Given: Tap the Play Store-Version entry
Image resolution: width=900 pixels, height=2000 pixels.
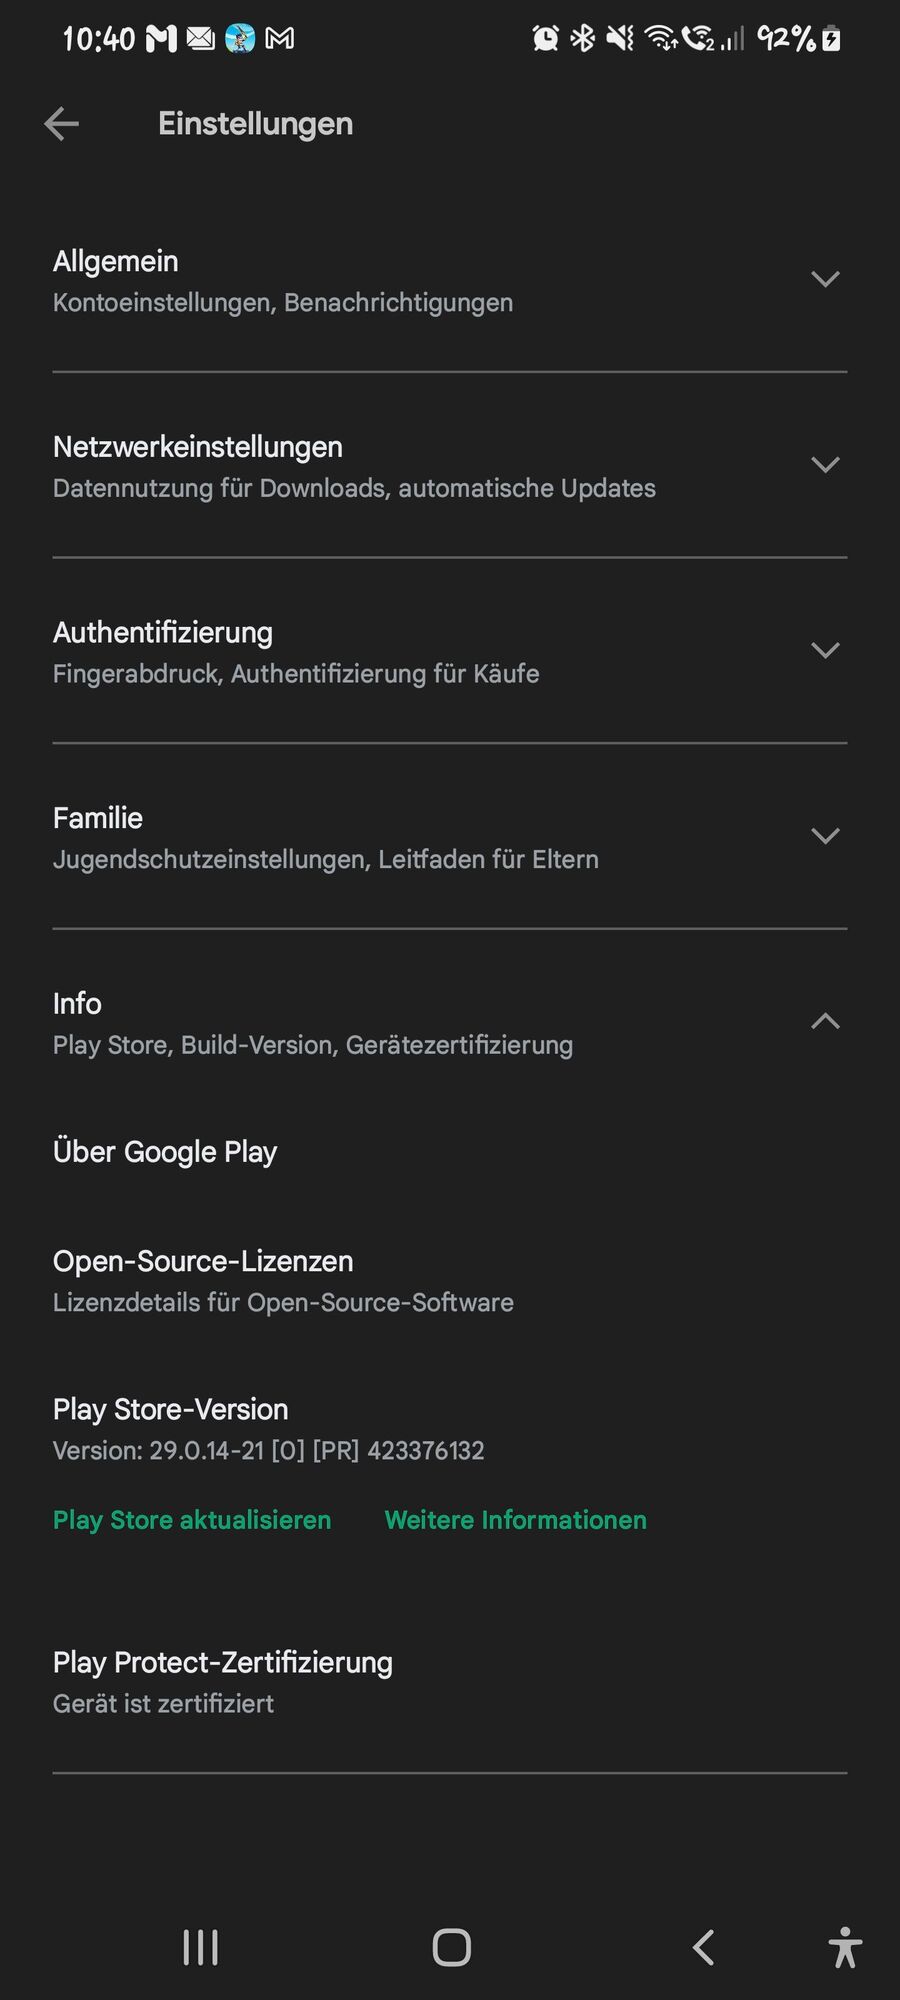Looking at the screenshot, I should click(x=450, y=1429).
